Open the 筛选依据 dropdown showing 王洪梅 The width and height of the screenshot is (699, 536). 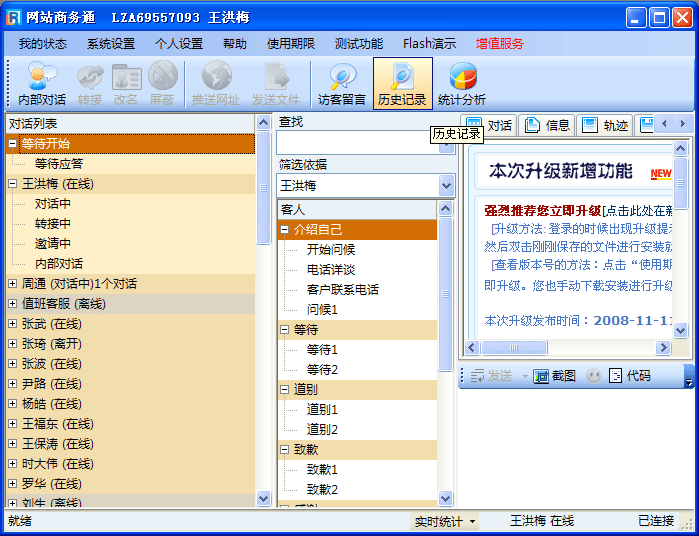click(x=446, y=186)
